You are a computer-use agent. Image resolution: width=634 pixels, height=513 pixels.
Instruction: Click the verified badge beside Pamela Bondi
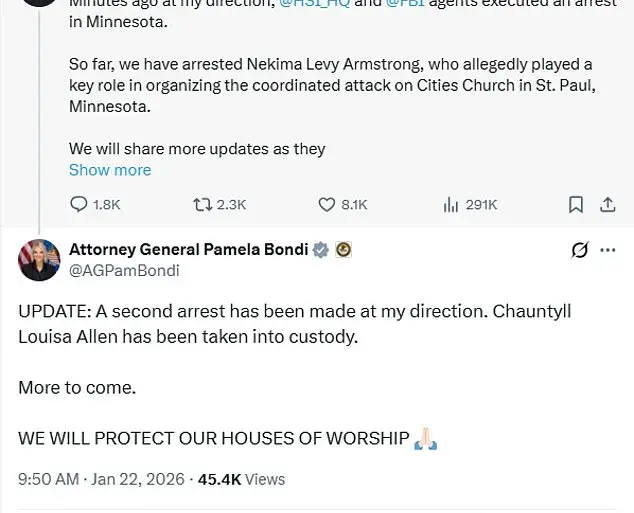(x=321, y=250)
